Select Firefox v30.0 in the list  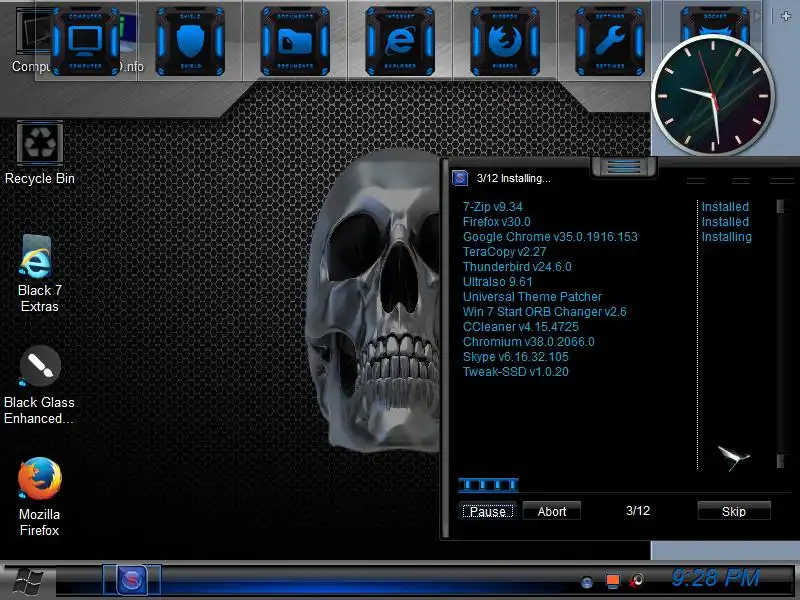[496, 221]
